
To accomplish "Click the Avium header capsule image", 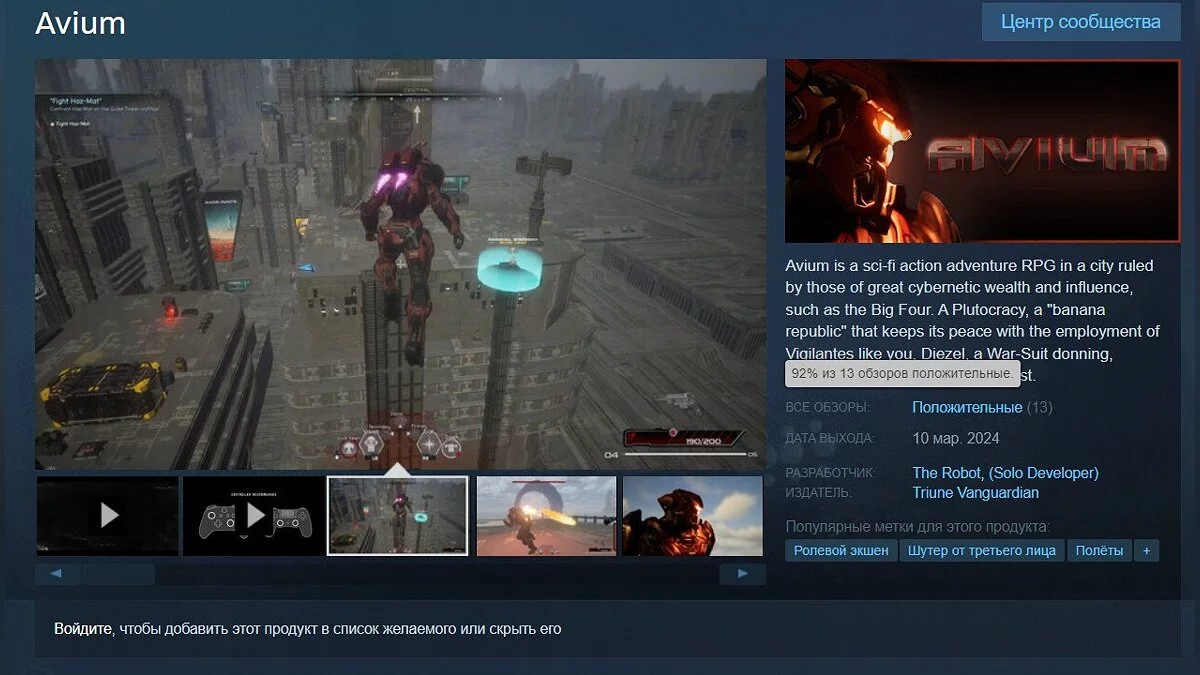I will [x=982, y=151].
